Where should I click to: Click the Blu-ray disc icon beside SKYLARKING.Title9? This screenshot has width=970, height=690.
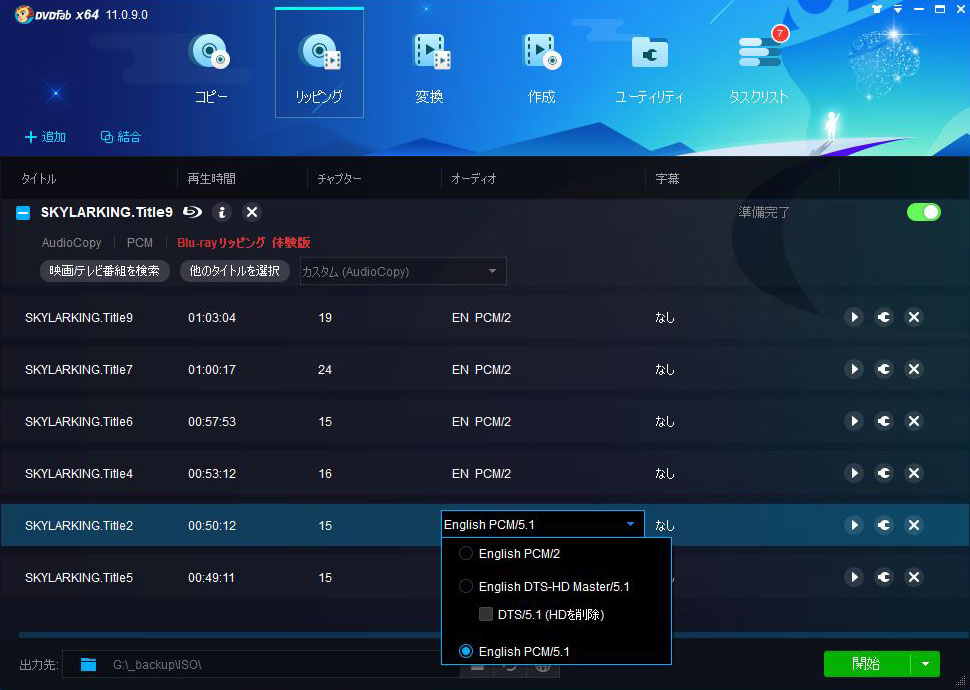coord(192,212)
